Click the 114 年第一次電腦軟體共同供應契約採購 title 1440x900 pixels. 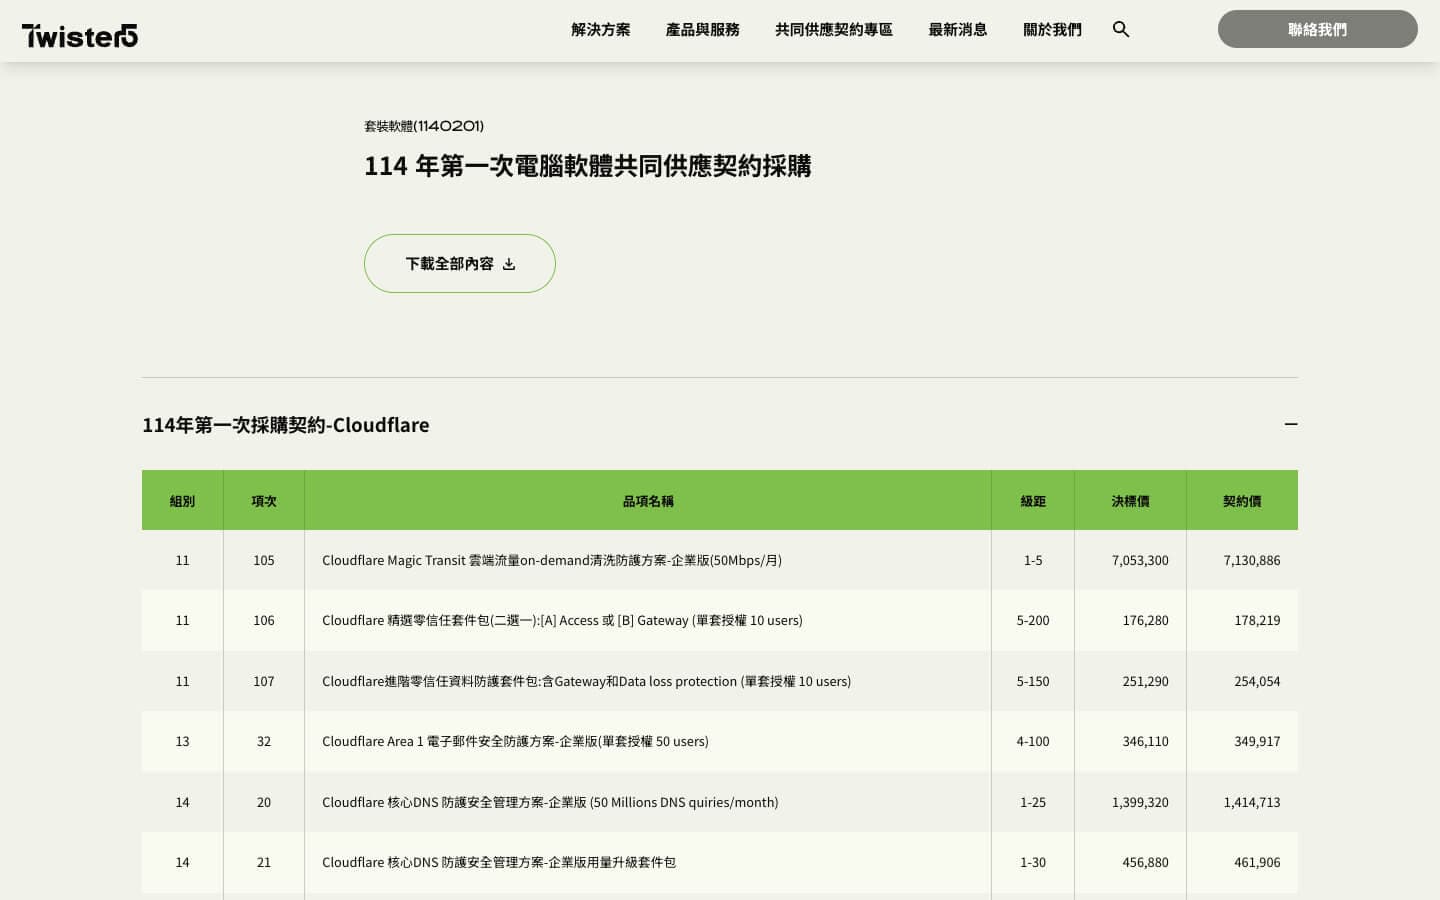(x=588, y=166)
